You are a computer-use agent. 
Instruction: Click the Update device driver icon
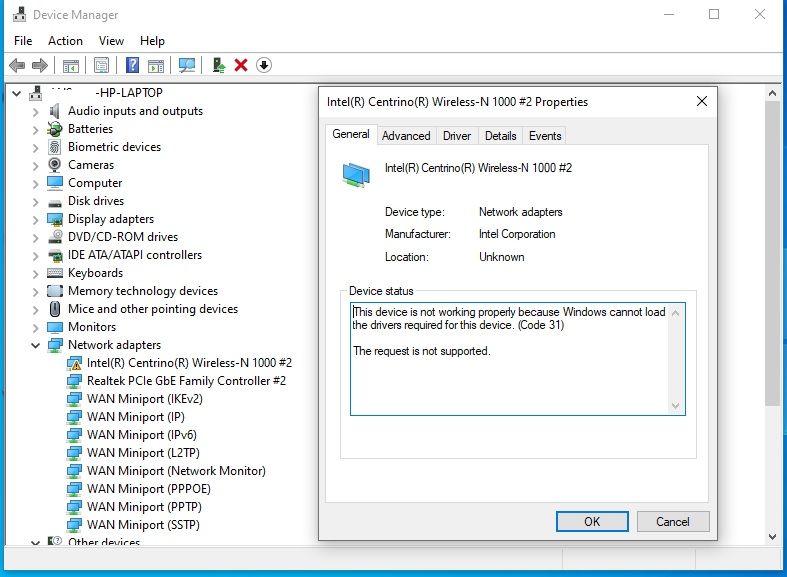pos(219,65)
